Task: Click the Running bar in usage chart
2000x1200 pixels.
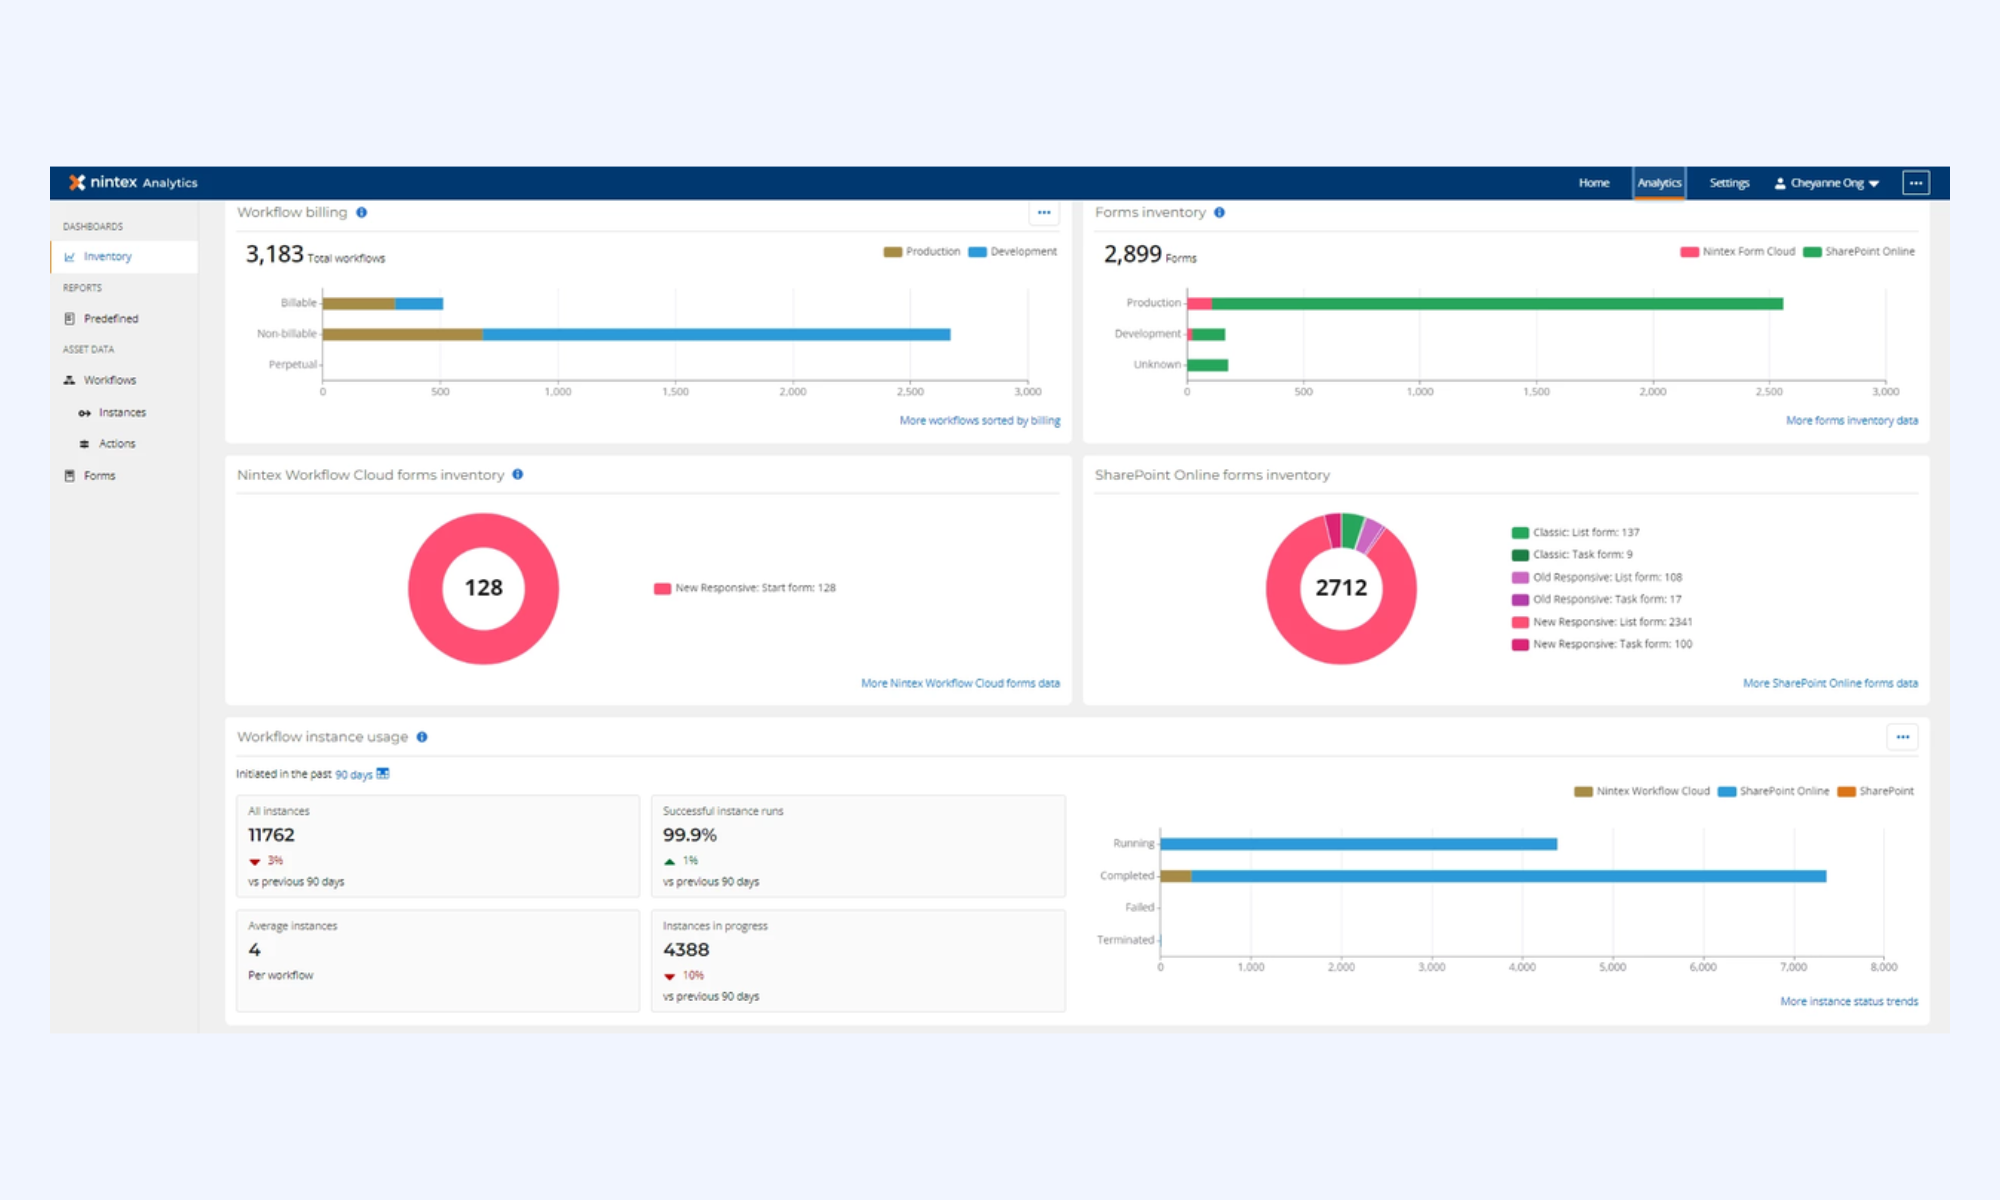Action: click(x=1359, y=844)
